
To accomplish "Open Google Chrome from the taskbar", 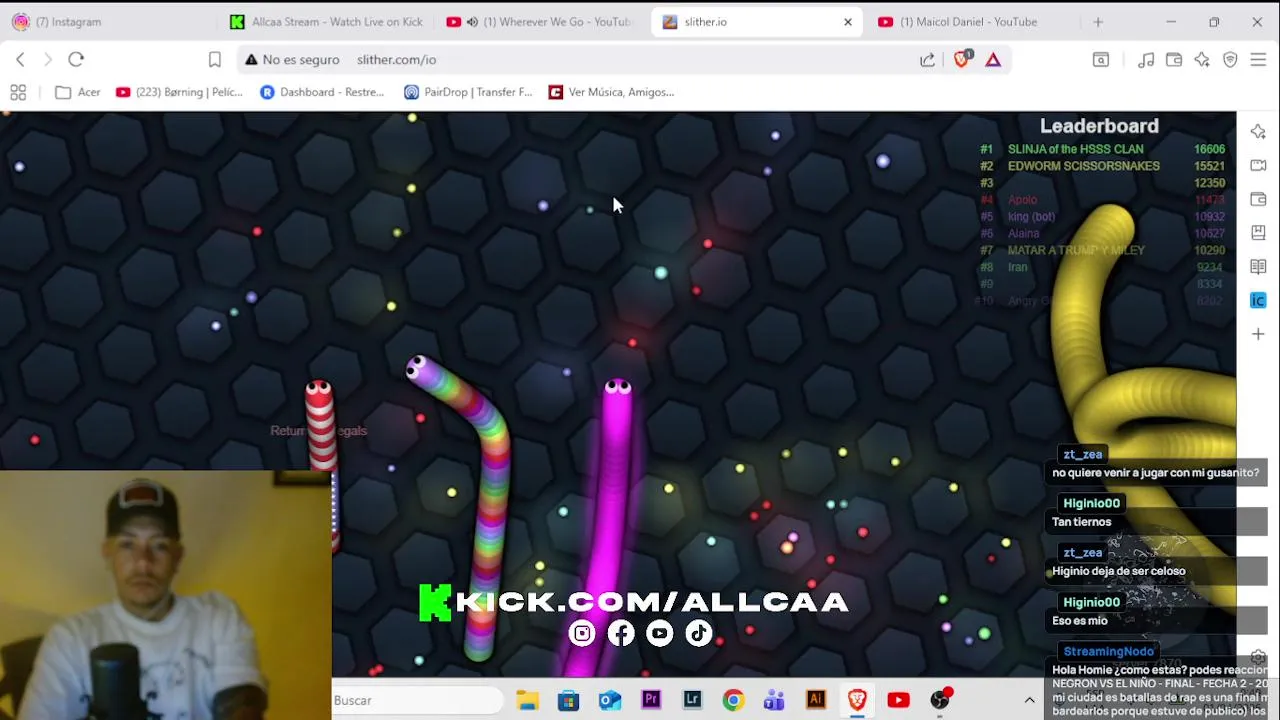I will (x=733, y=700).
